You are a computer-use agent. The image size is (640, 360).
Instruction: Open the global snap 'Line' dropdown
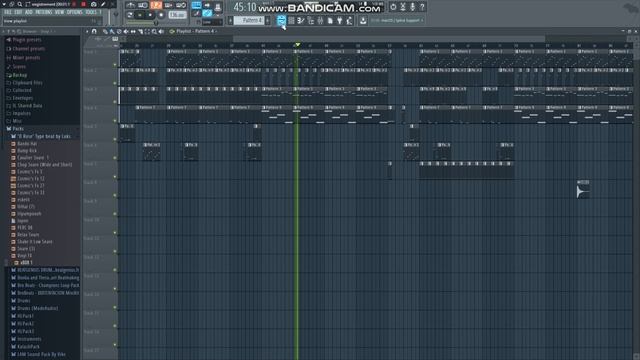point(213,22)
